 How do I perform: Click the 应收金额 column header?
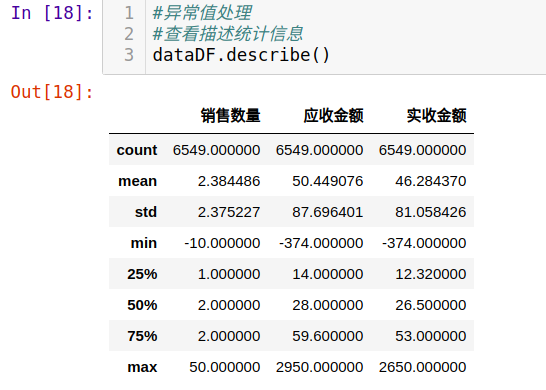point(334,115)
